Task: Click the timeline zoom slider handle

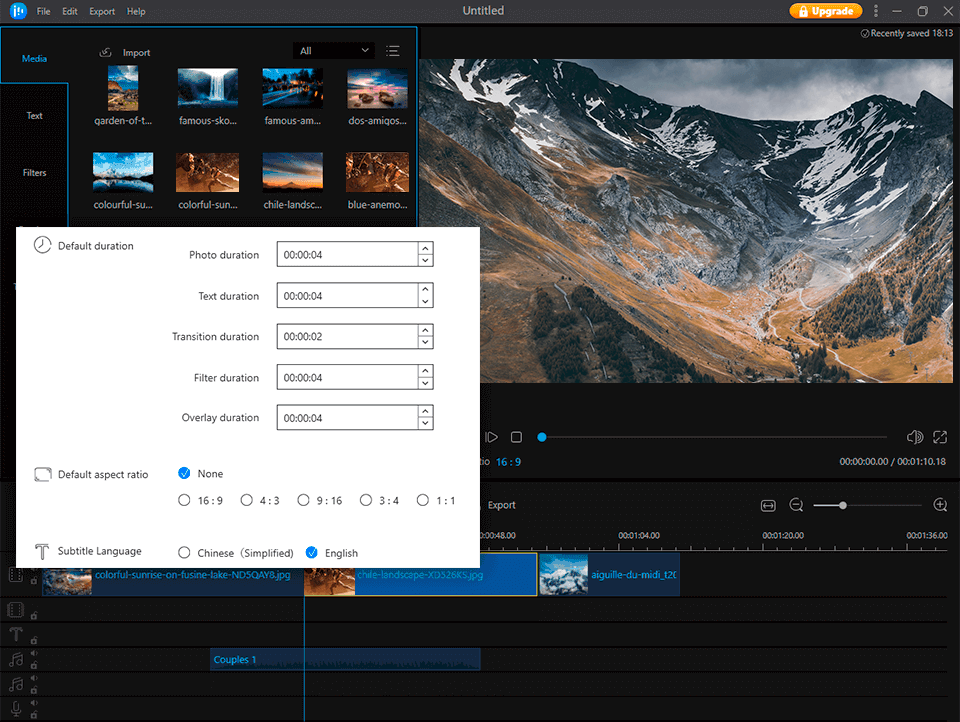Action: (843, 506)
